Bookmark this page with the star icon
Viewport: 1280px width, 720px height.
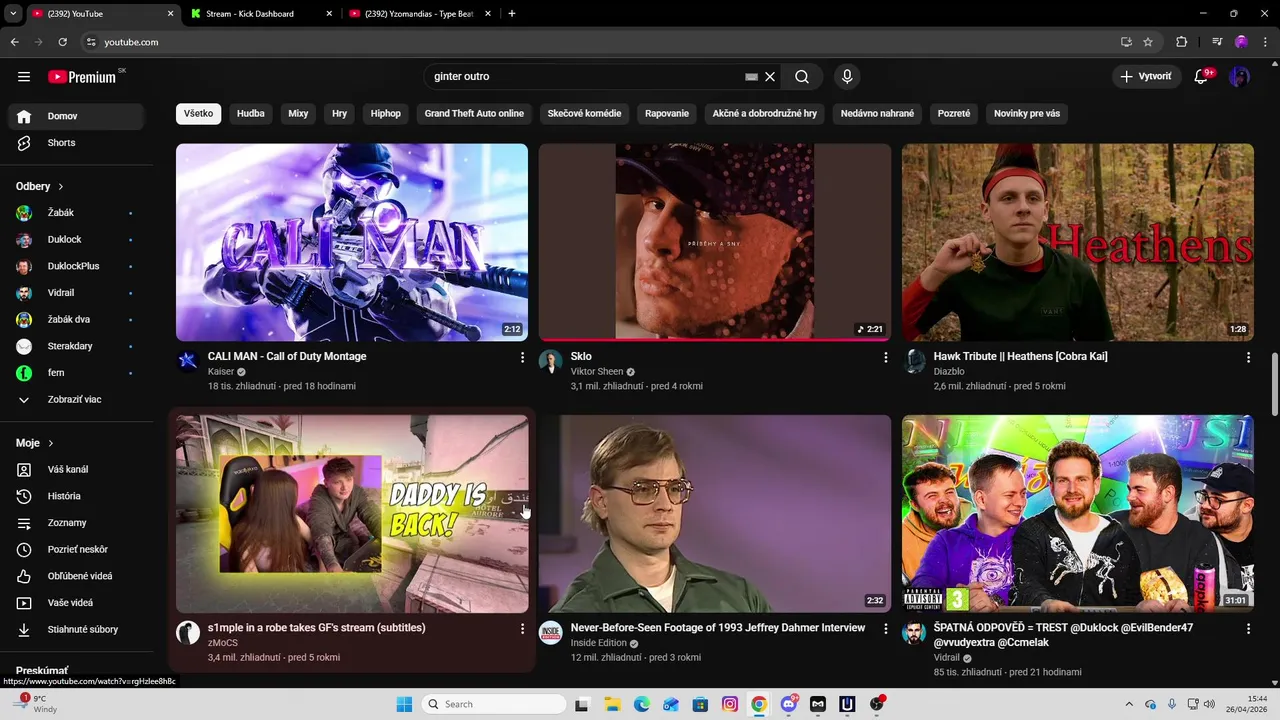tap(1148, 42)
